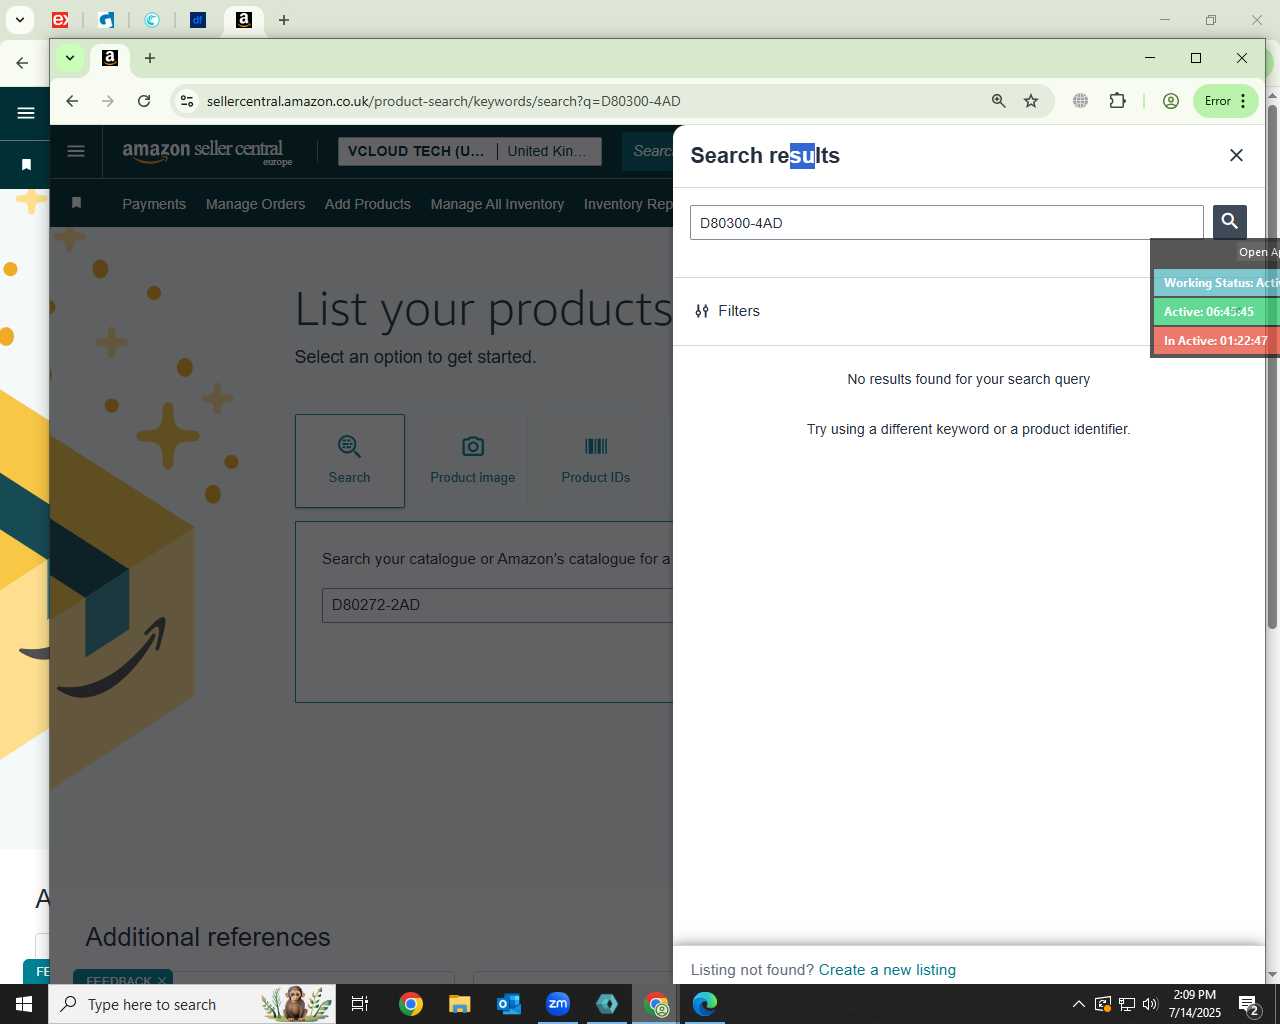Open the Seller Central hamburger menu
Screen dimensions: 1280x1024
pyautogui.click(x=76, y=151)
